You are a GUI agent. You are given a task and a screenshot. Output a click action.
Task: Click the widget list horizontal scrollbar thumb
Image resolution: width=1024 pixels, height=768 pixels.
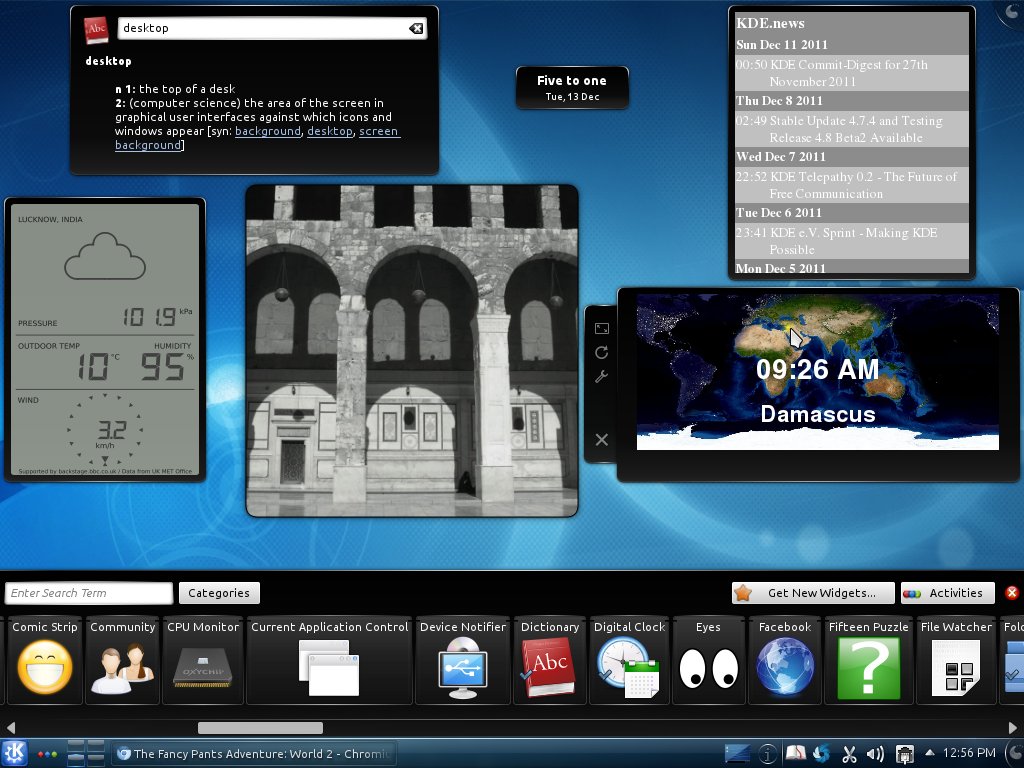(260, 728)
